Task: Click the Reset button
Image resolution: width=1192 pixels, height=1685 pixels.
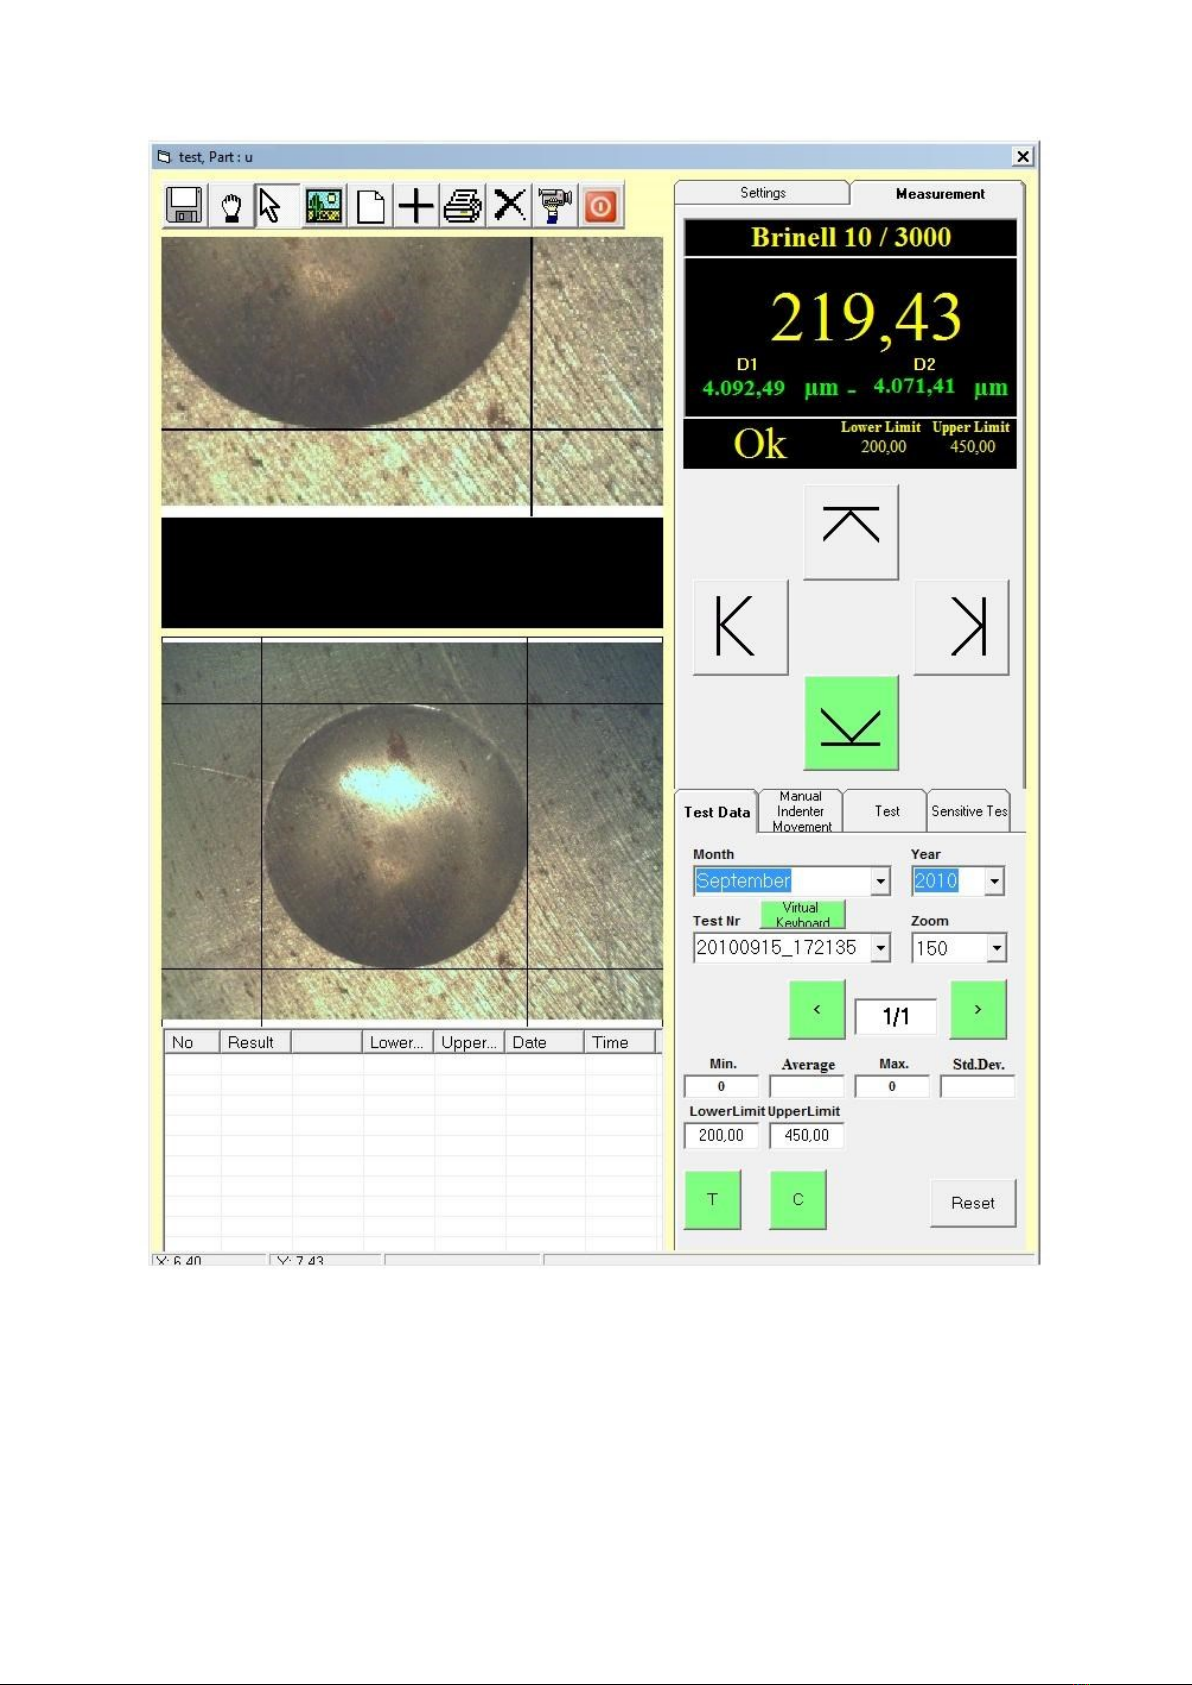Action: [973, 1203]
